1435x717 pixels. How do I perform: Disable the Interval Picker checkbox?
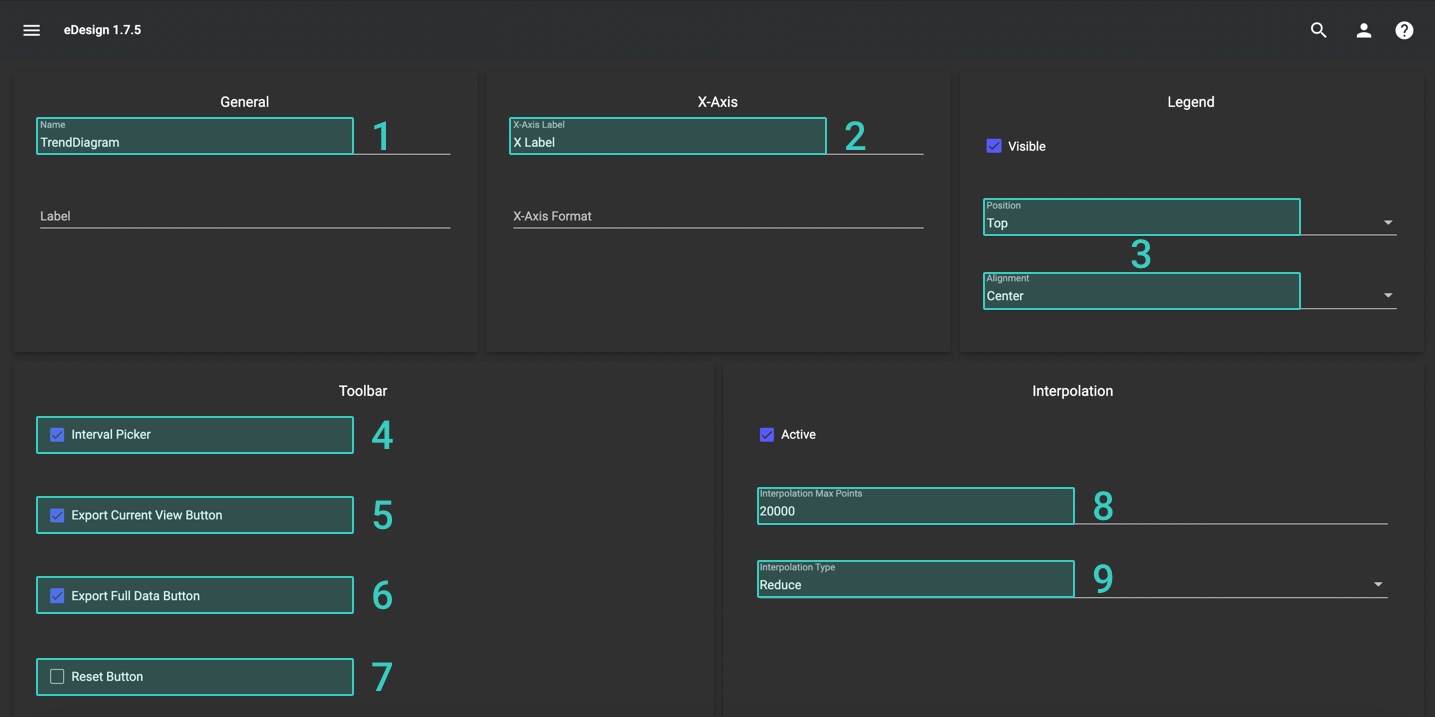pyautogui.click(x=57, y=435)
